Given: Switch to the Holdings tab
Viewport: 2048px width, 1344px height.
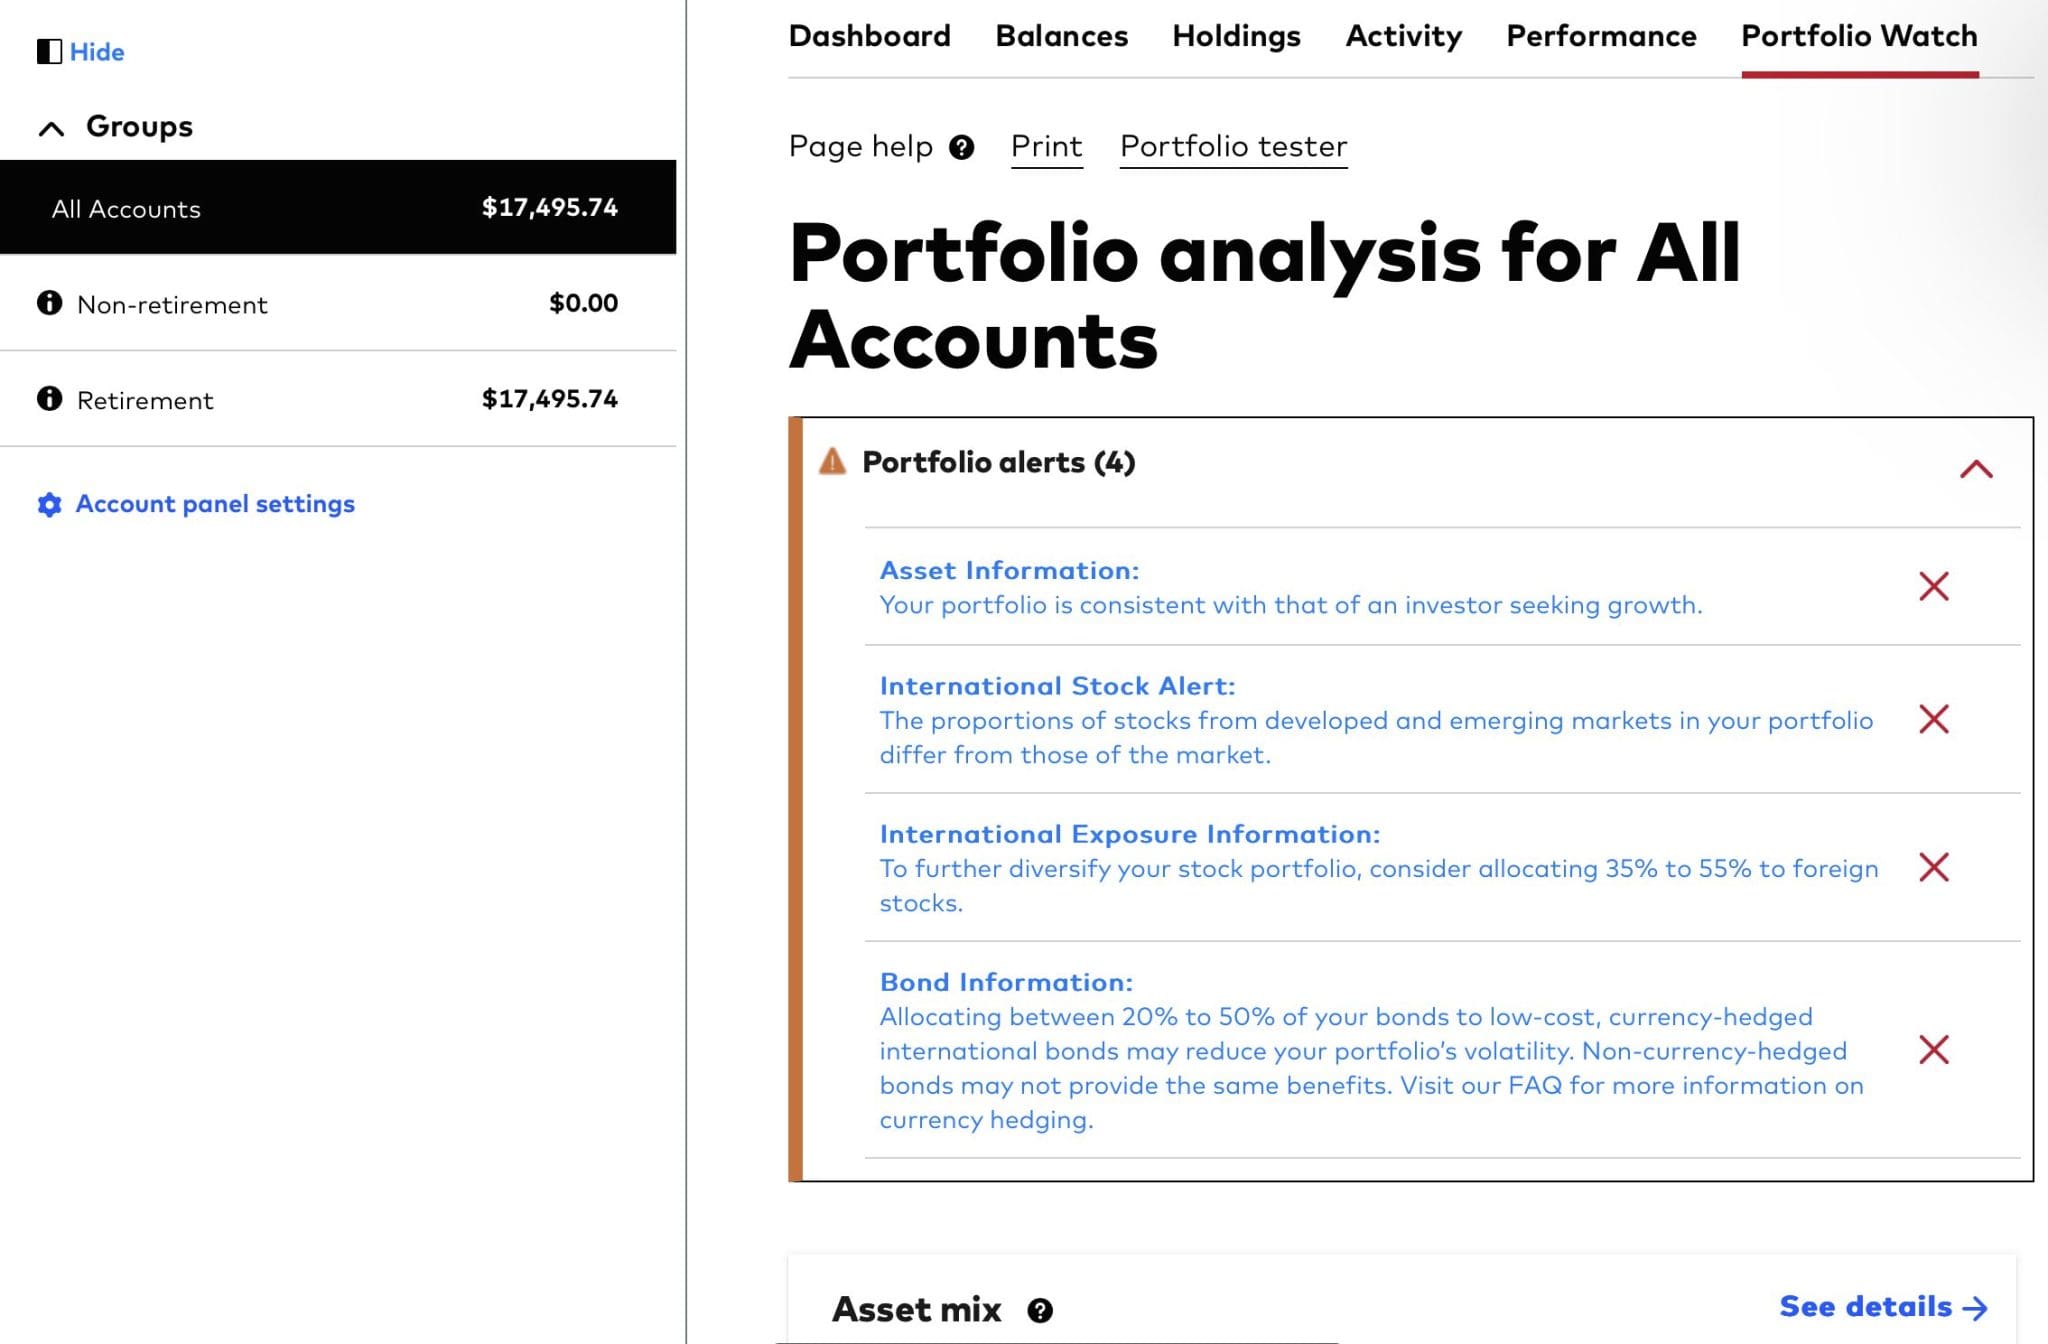Looking at the screenshot, I should point(1236,36).
